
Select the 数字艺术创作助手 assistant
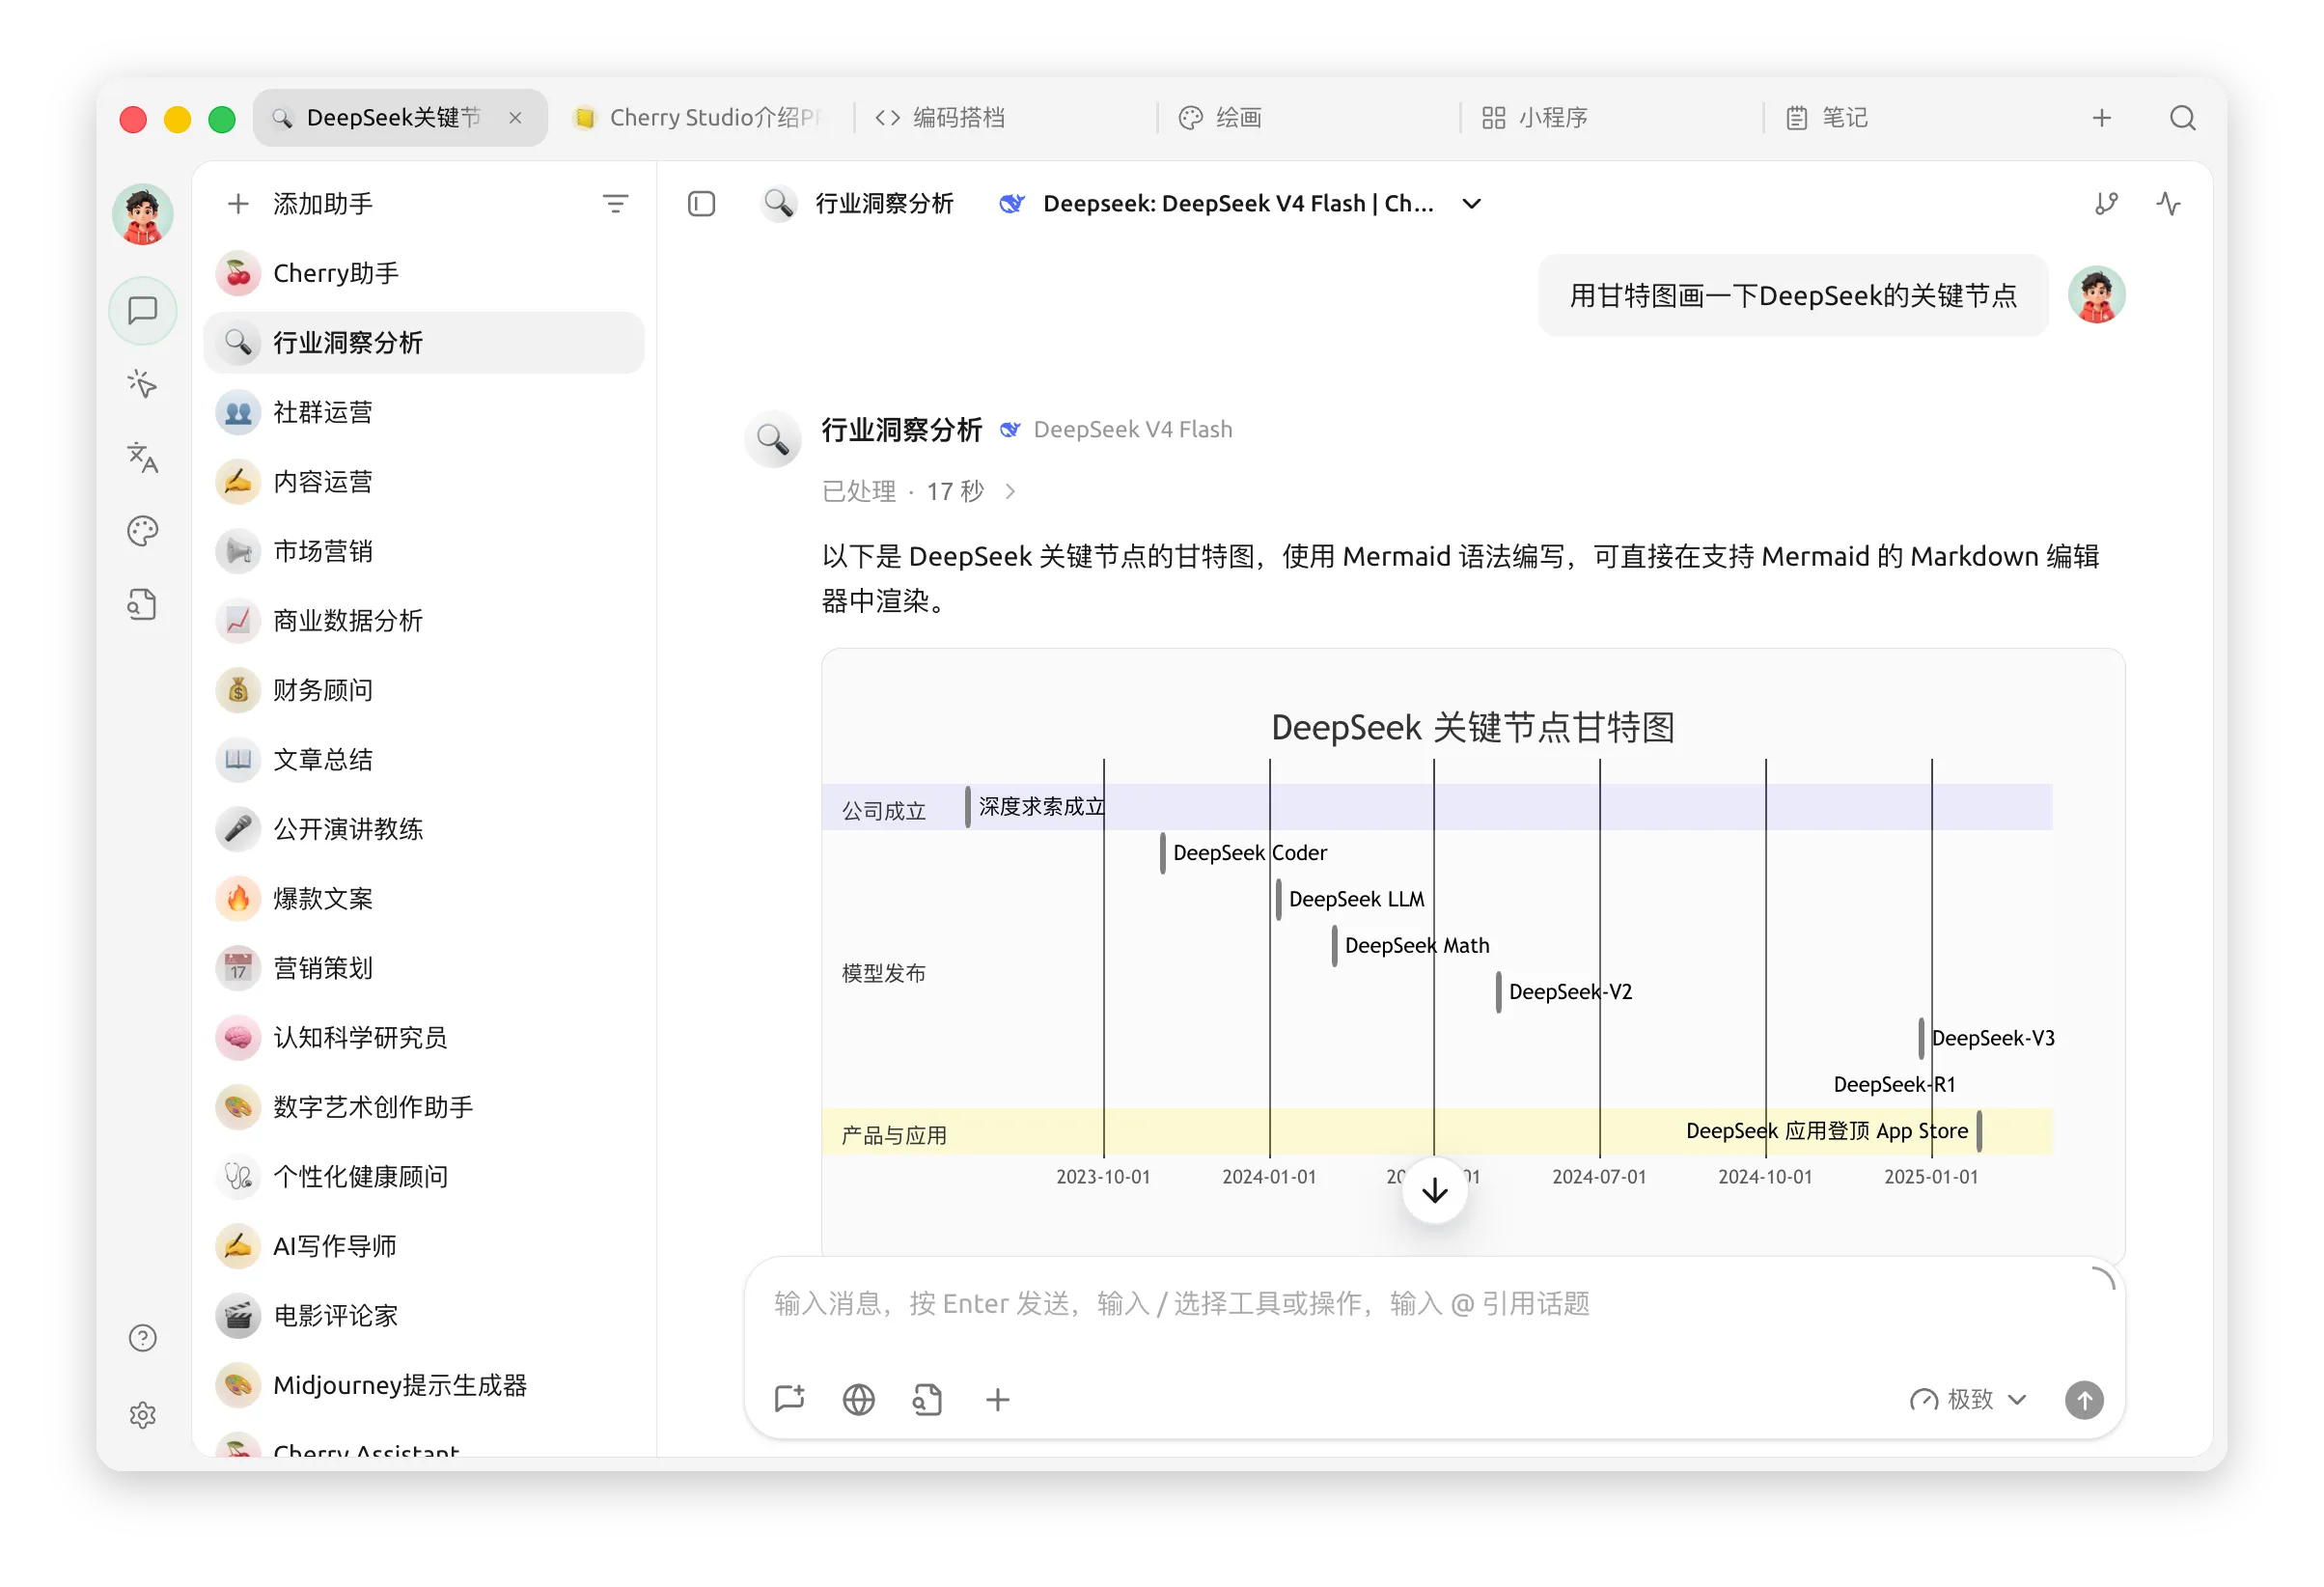pos(424,1107)
